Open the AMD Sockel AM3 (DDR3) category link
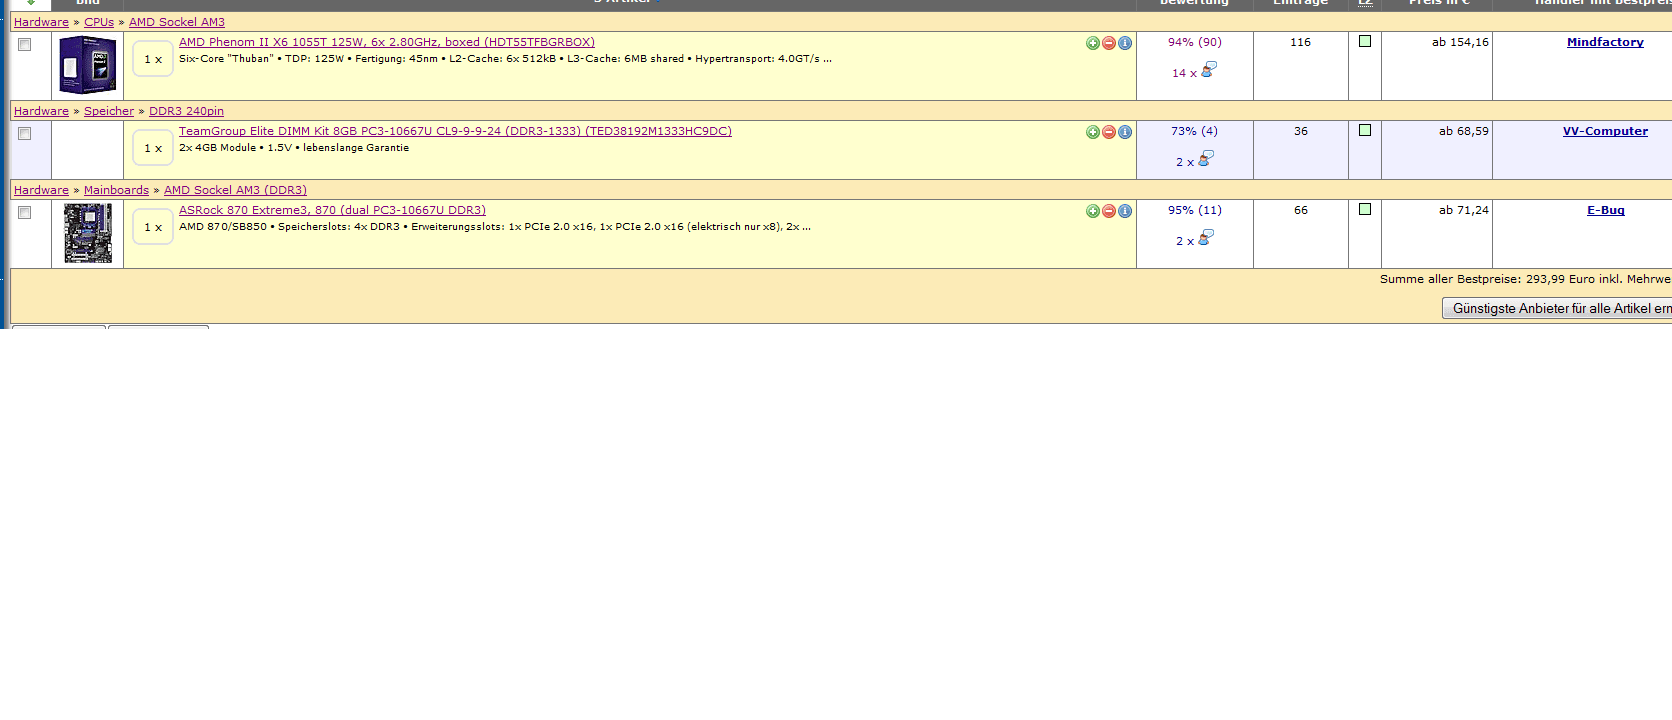This screenshot has height=720, width=1672. [235, 190]
